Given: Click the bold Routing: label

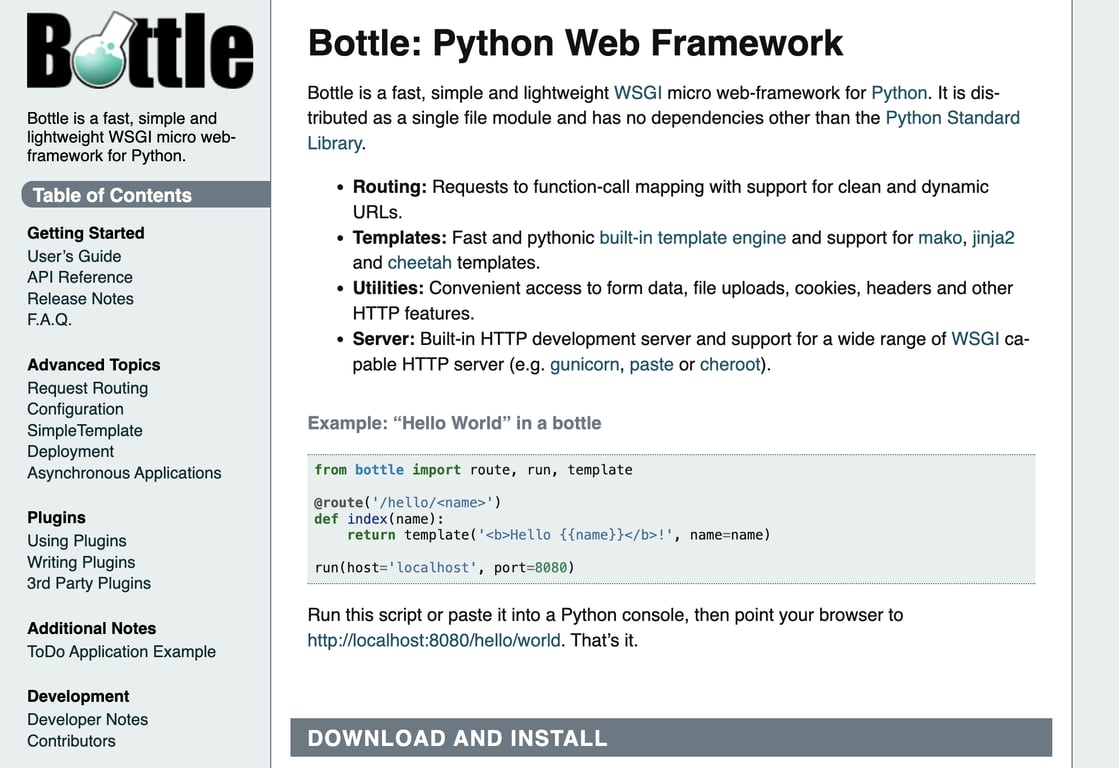Looking at the screenshot, I should (x=390, y=187).
